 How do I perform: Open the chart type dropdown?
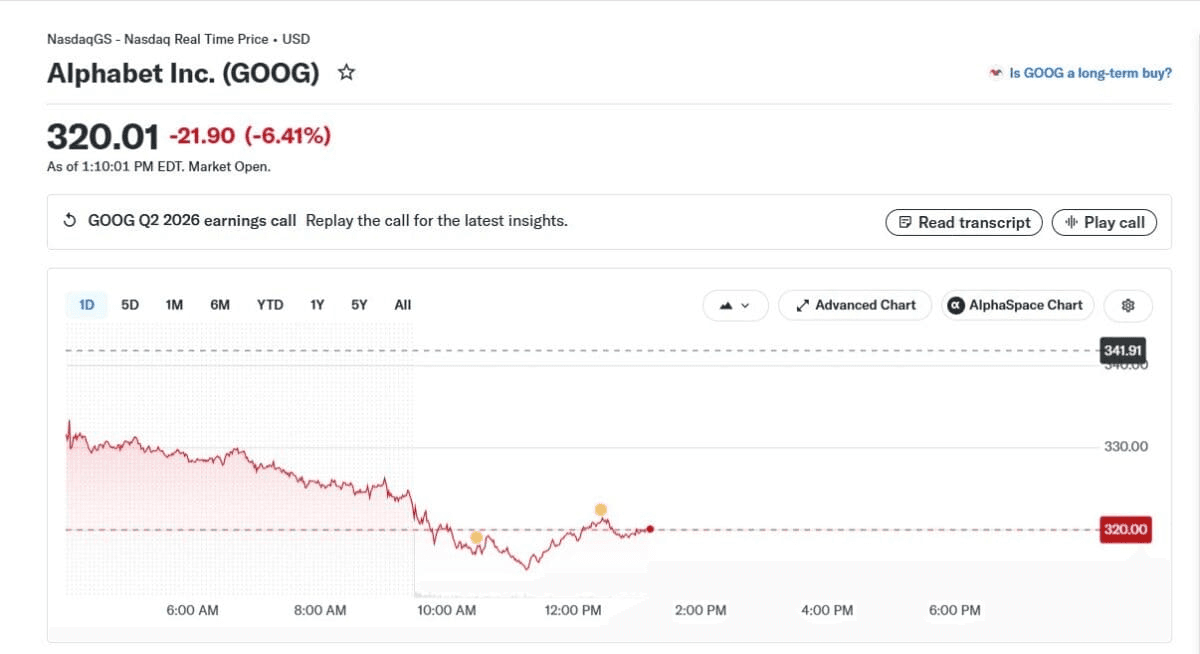click(735, 305)
